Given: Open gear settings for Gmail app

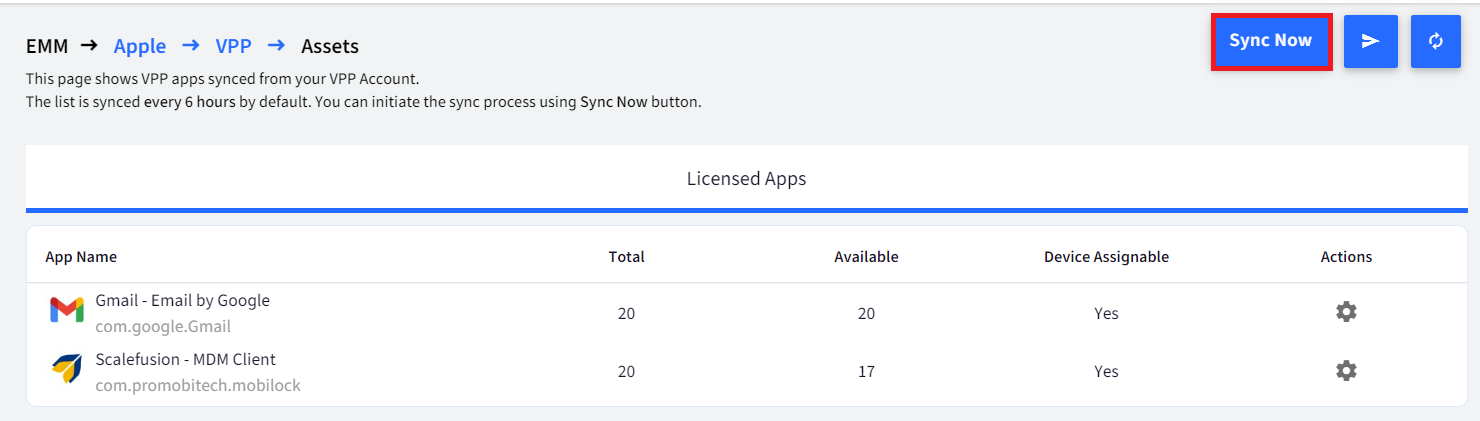Looking at the screenshot, I should point(1346,312).
